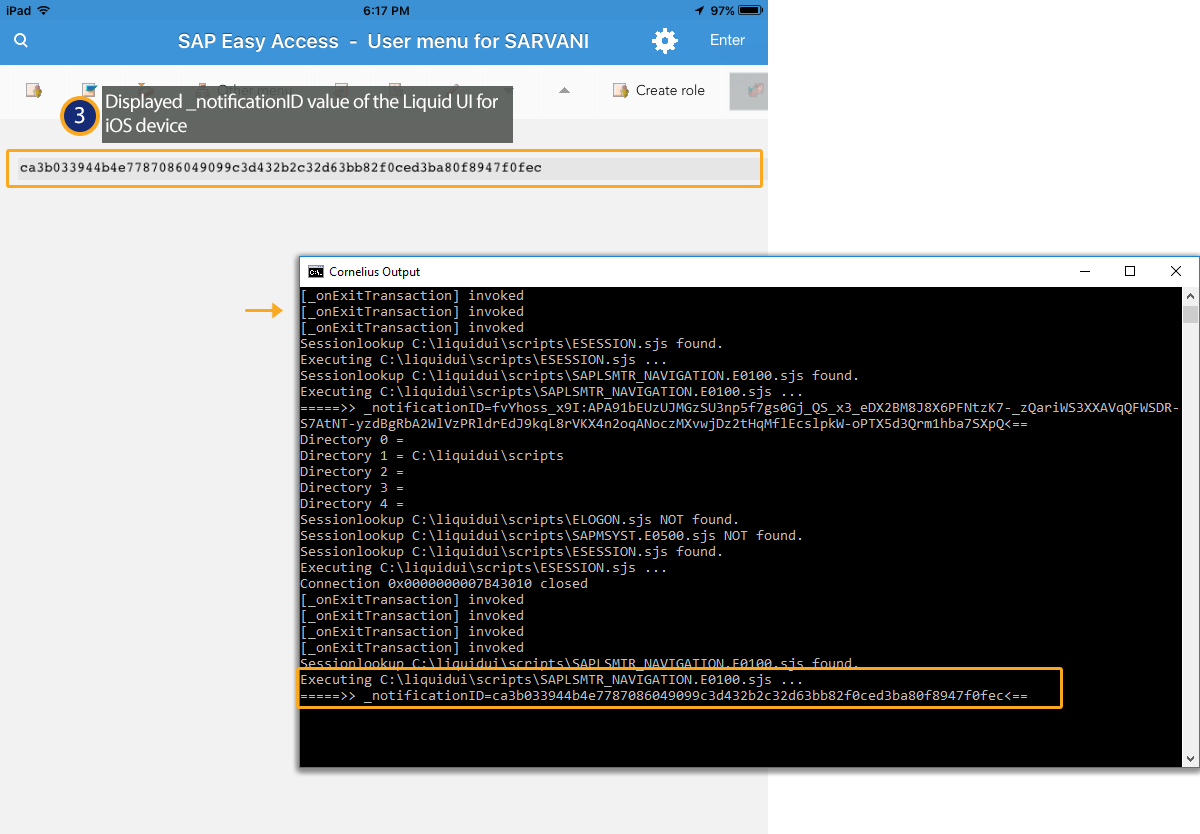Click the Wi-Fi icon in the iPad status bar

43,9
